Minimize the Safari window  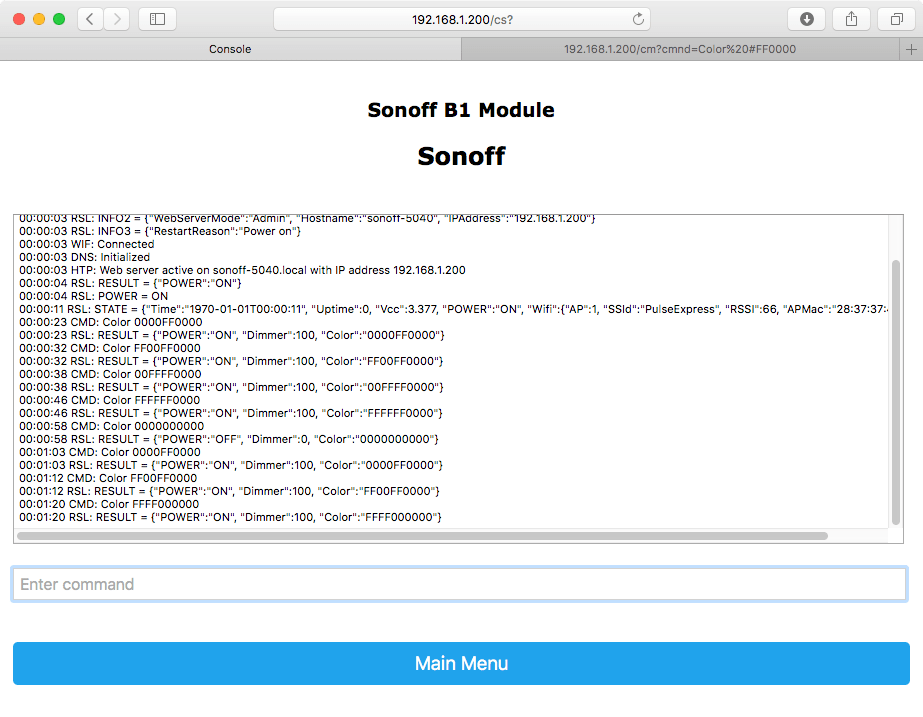[x=39, y=19]
